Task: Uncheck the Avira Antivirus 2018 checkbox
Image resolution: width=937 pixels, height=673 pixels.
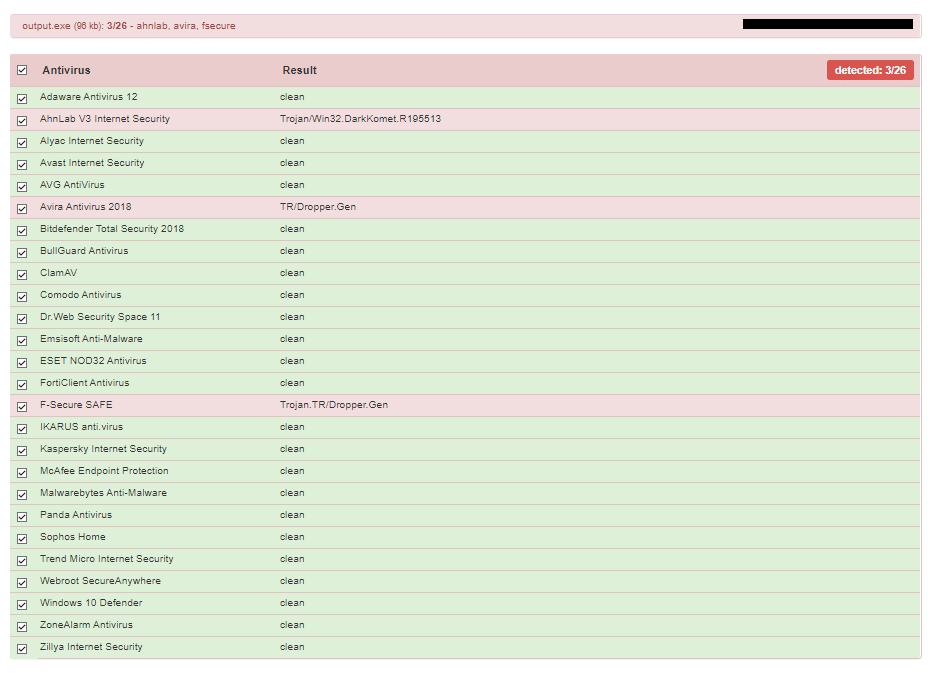Action: click(22, 209)
